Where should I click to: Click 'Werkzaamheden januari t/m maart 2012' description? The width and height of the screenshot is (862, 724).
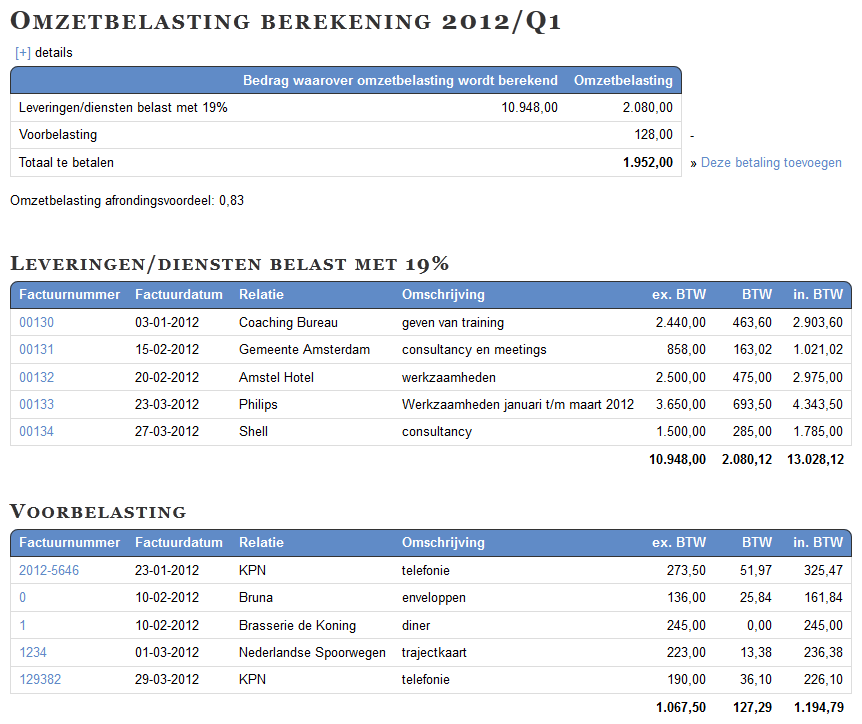pyautogui.click(x=517, y=405)
